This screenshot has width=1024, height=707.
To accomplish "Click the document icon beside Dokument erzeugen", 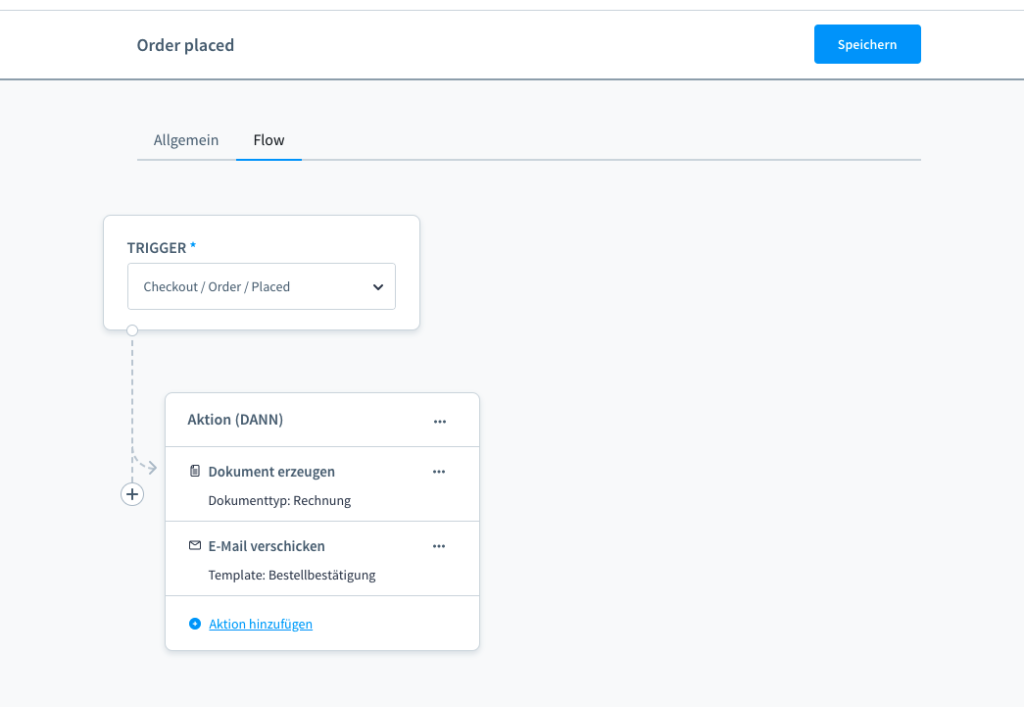I will 195,471.
